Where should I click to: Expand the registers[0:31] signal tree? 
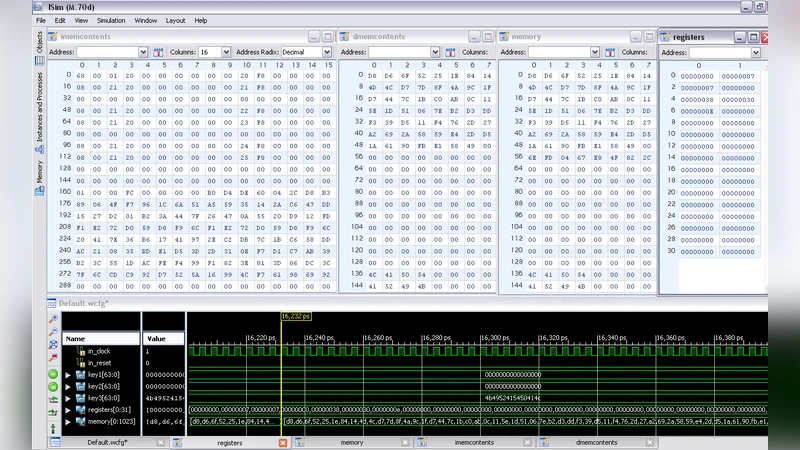click(x=68, y=410)
